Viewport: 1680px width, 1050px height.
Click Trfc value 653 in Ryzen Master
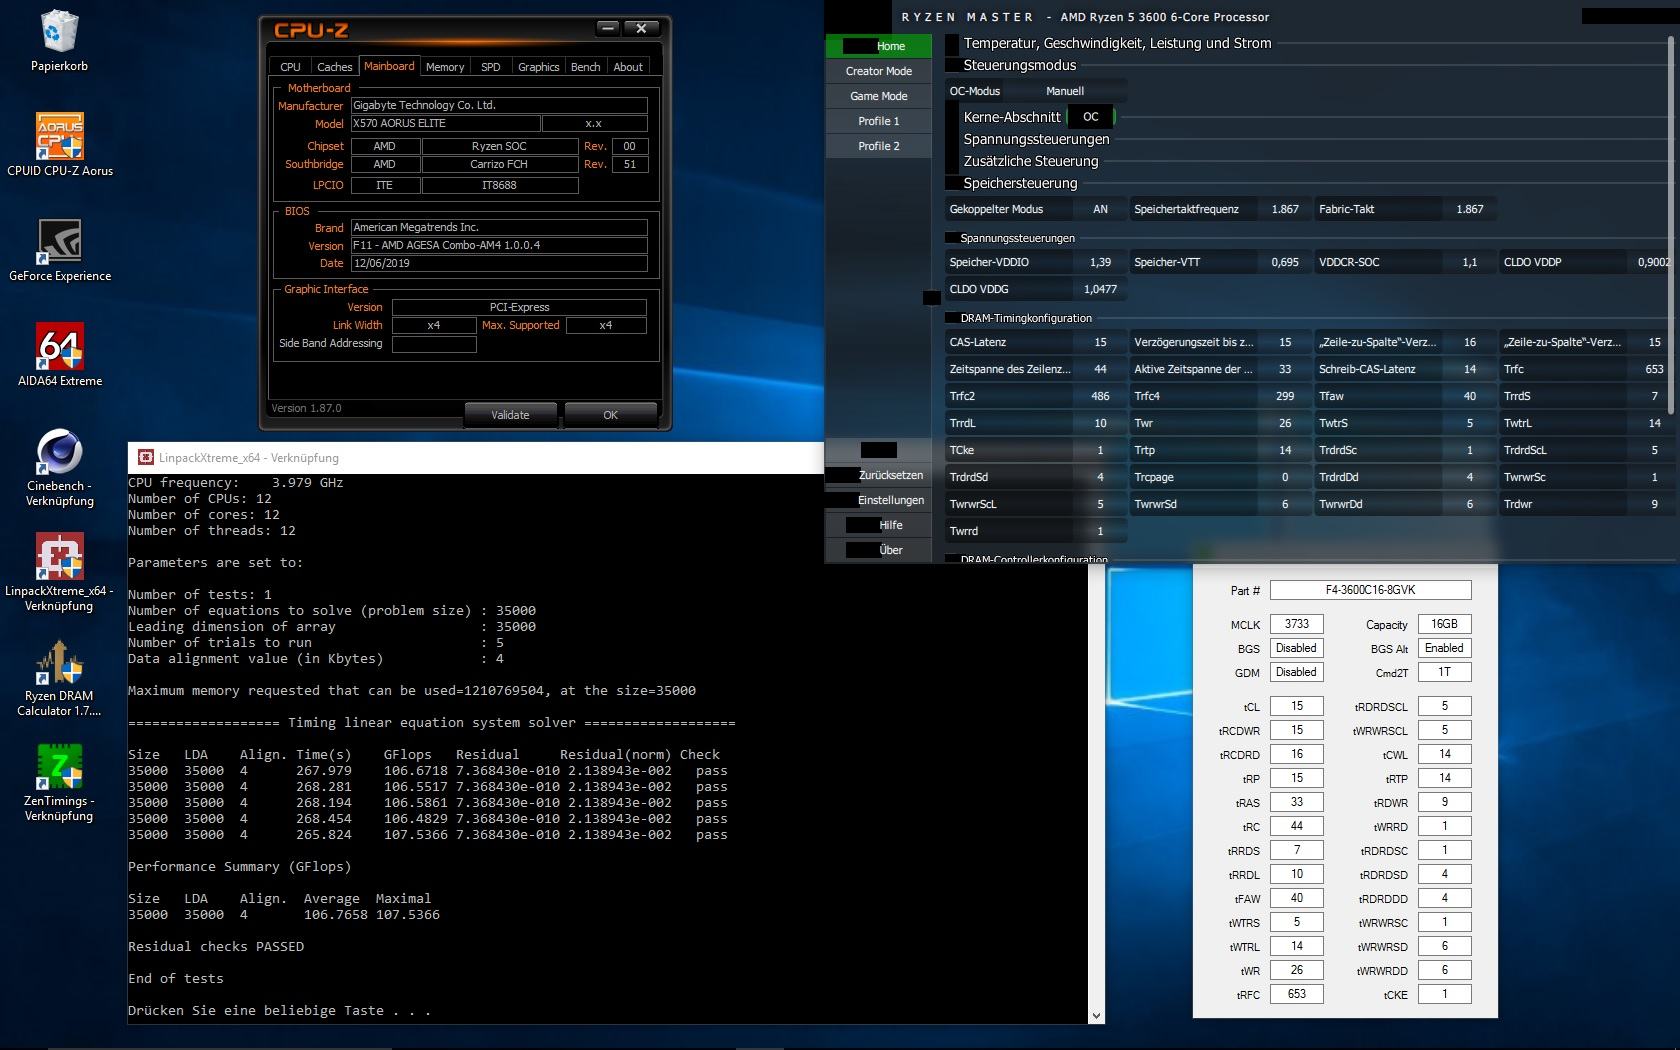1655,369
